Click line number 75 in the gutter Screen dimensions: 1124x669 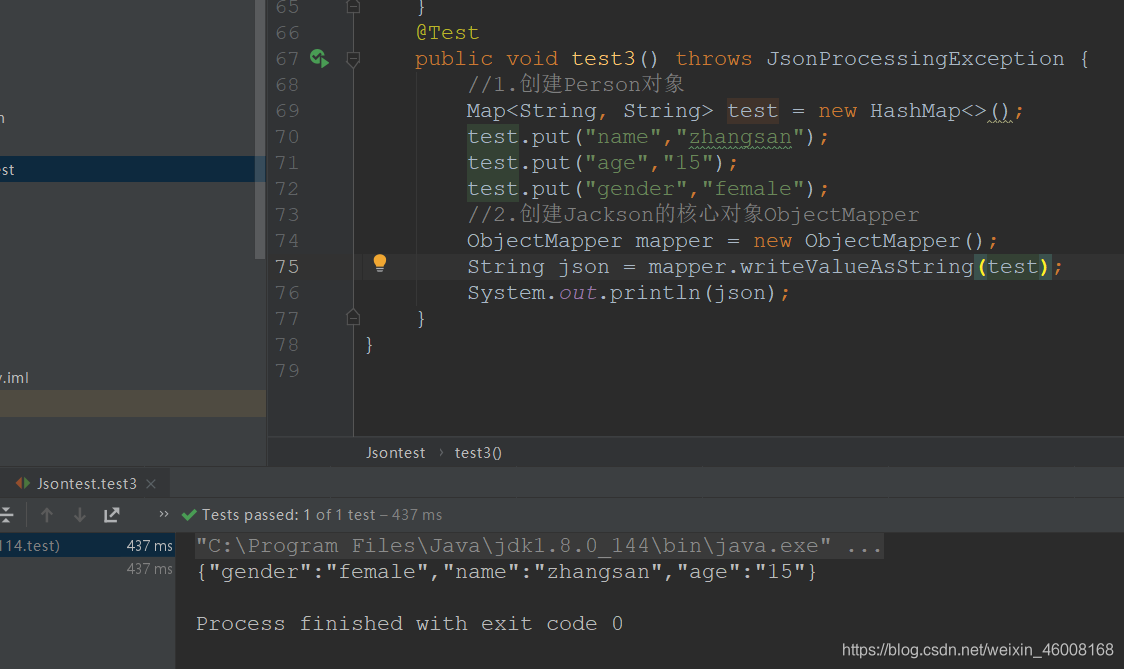coord(287,267)
